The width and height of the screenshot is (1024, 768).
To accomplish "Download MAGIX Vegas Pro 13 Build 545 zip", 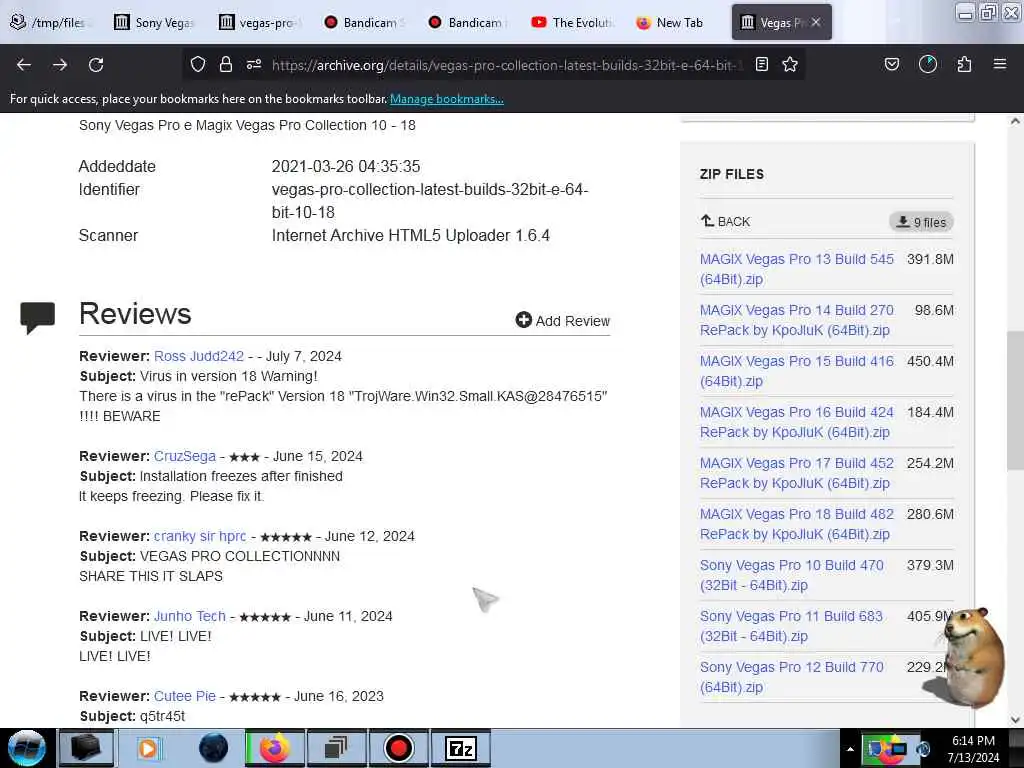I will [797, 269].
